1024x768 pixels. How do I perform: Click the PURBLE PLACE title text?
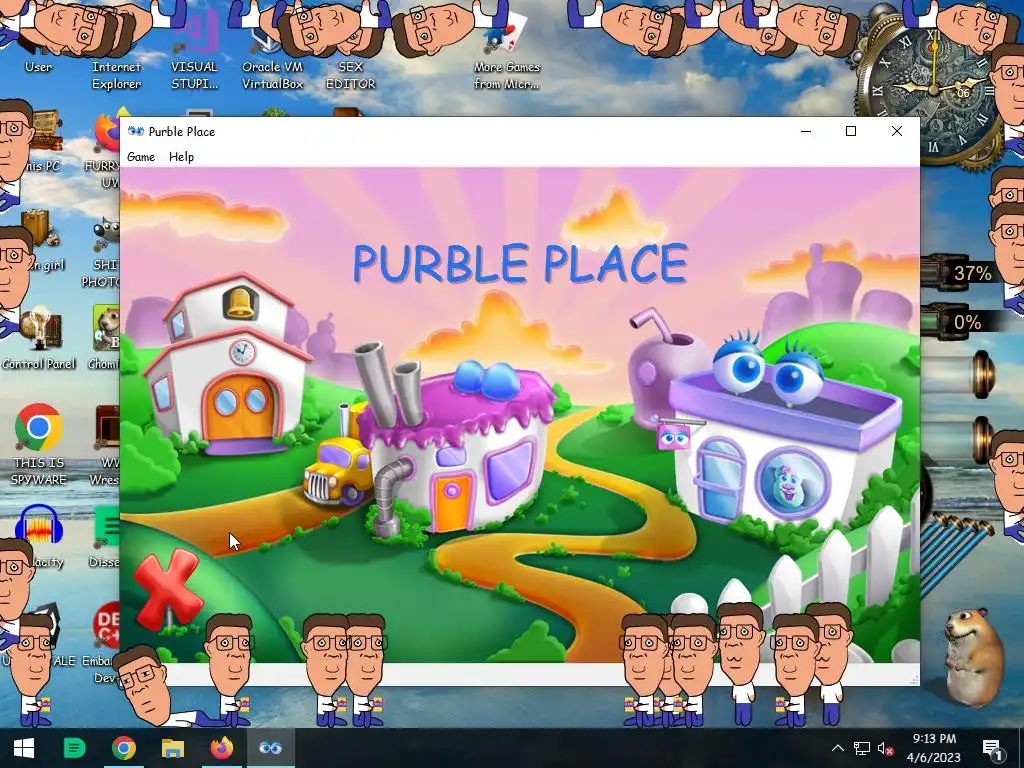(x=520, y=264)
